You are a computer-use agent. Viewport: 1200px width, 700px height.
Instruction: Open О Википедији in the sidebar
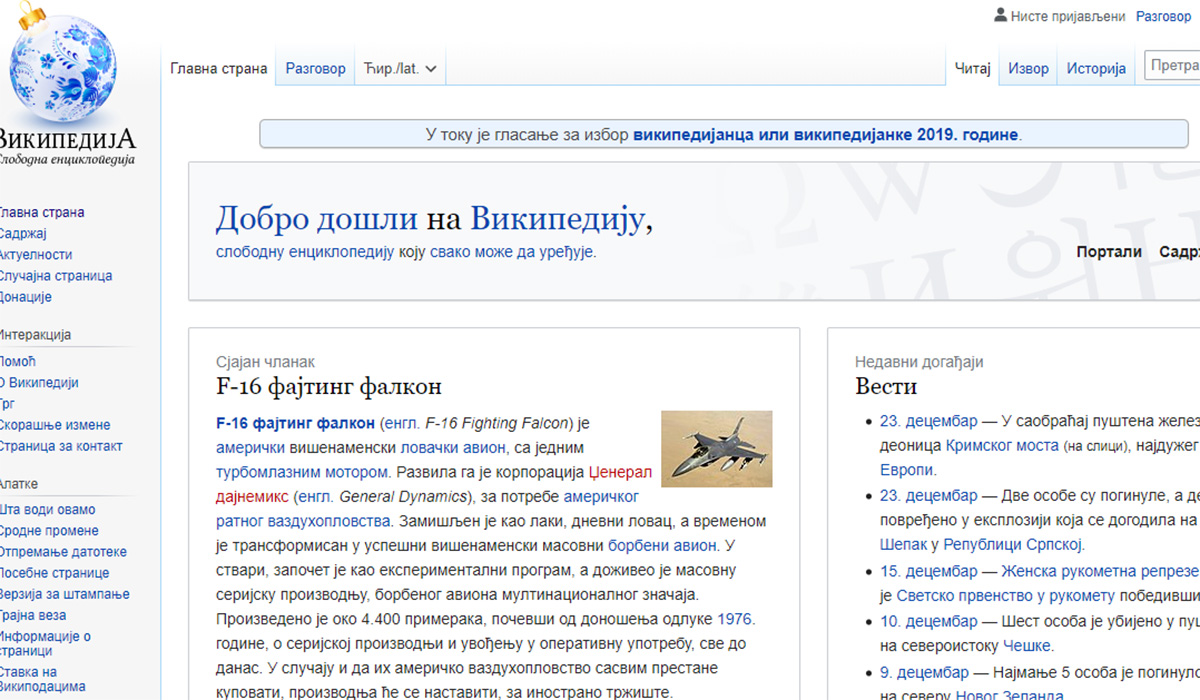[x=37, y=382]
